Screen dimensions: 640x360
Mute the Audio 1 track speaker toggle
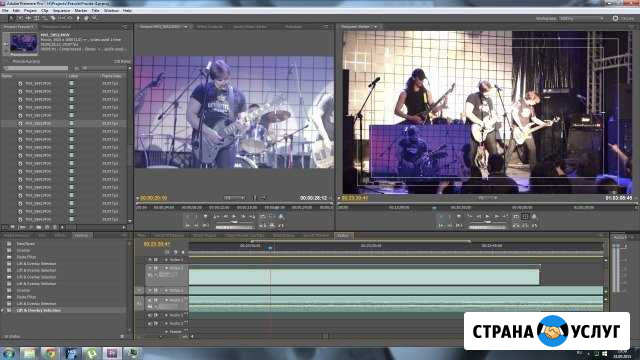tap(150, 300)
